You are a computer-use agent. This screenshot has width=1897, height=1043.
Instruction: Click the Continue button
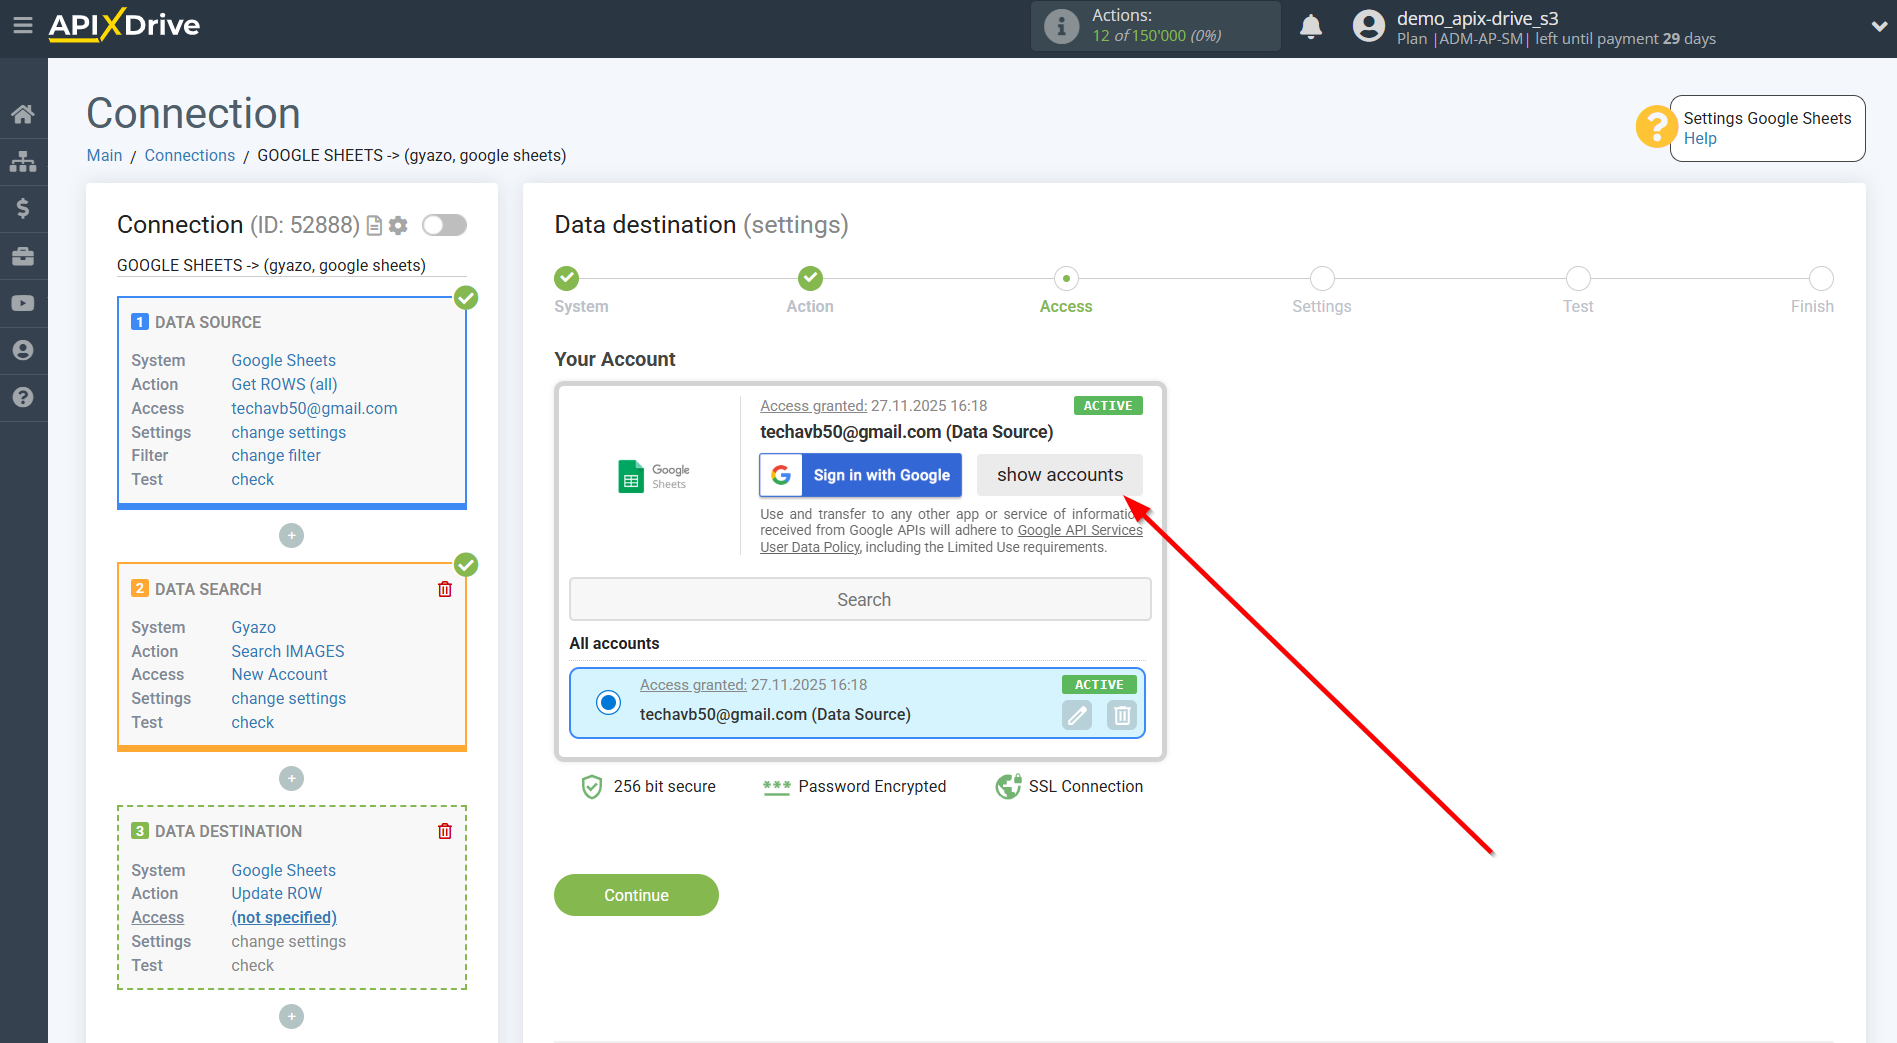coord(636,895)
